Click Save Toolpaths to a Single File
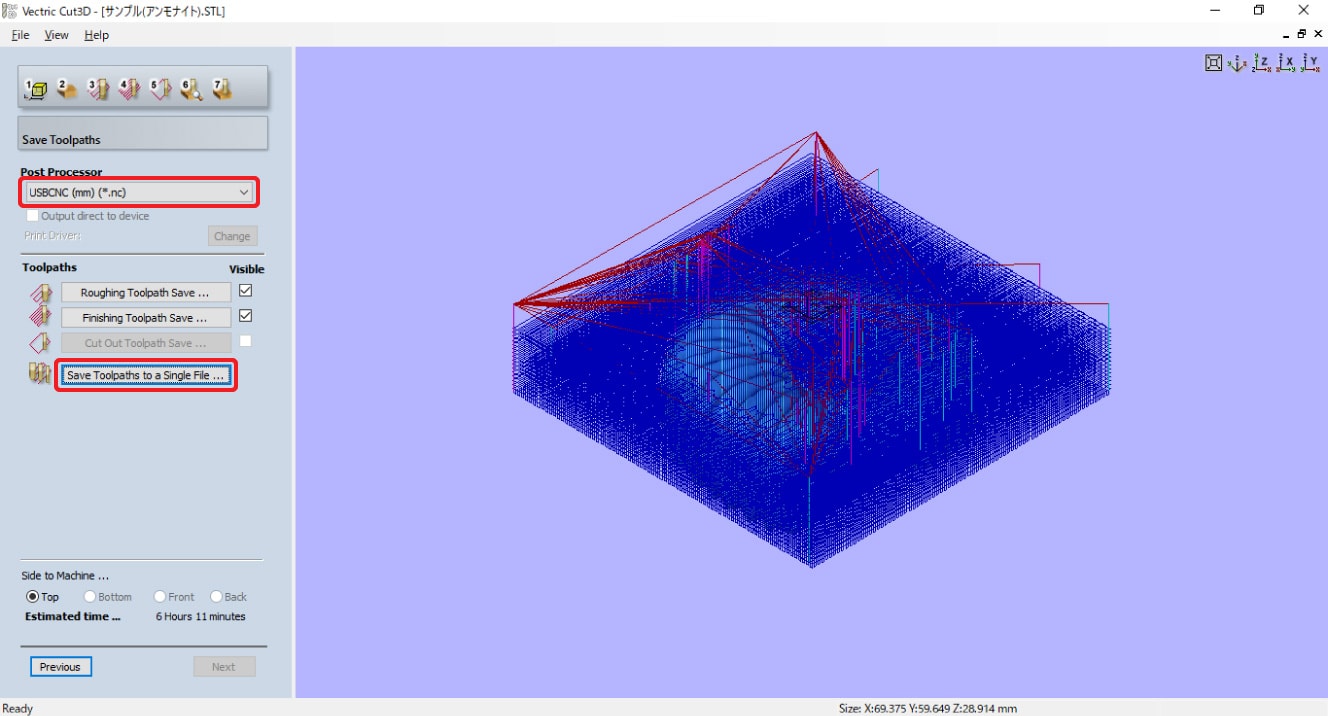This screenshot has height=716, width=1328. point(145,375)
